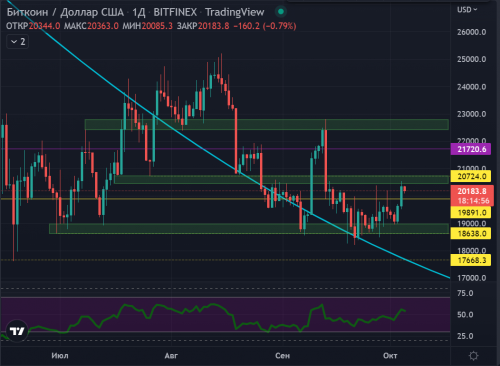Click the green market status dot

[281, 12]
